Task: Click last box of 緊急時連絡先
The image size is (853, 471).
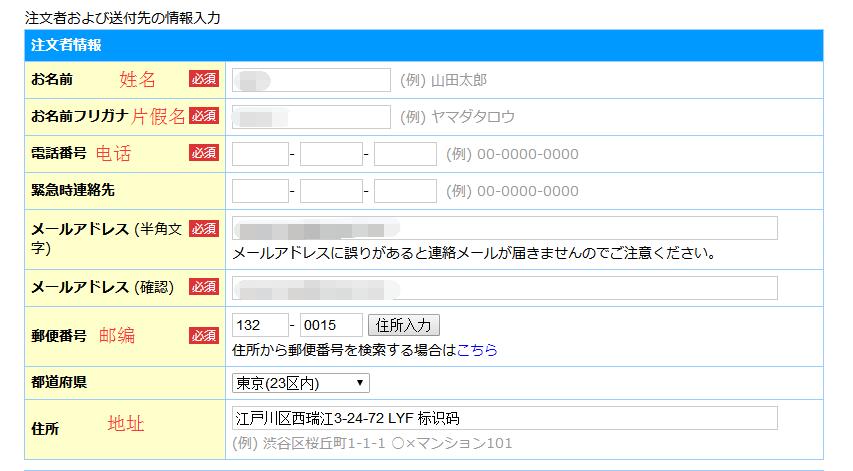Action: pyautogui.click(x=405, y=191)
